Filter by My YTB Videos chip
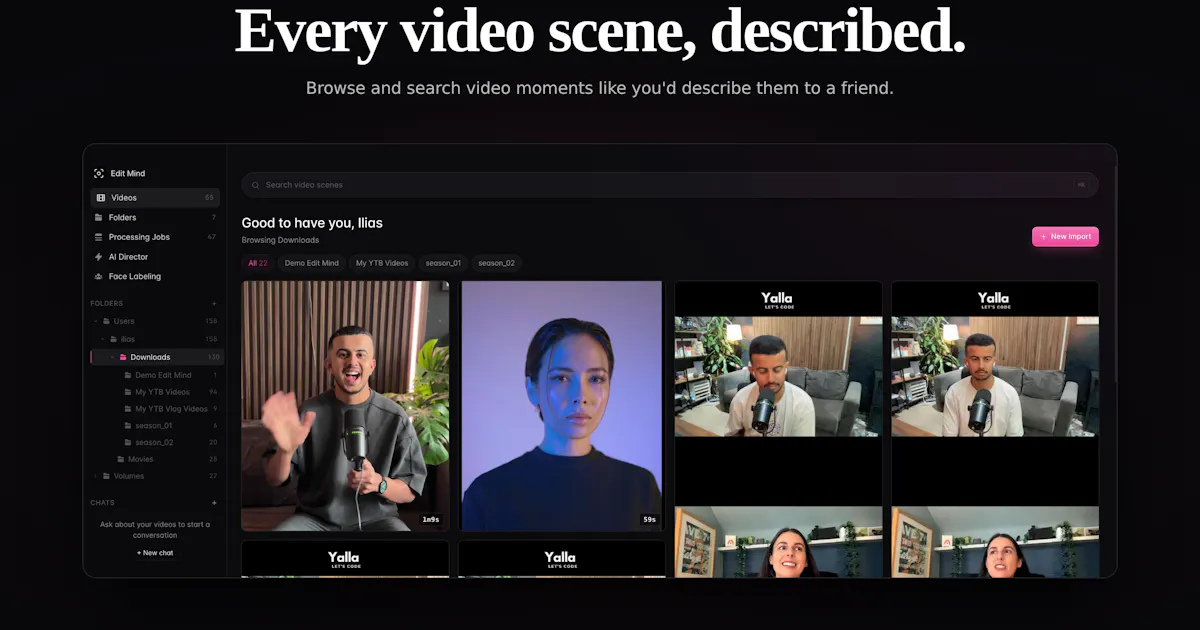This screenshot has width=1200, height=630. (x=382, y=263)
